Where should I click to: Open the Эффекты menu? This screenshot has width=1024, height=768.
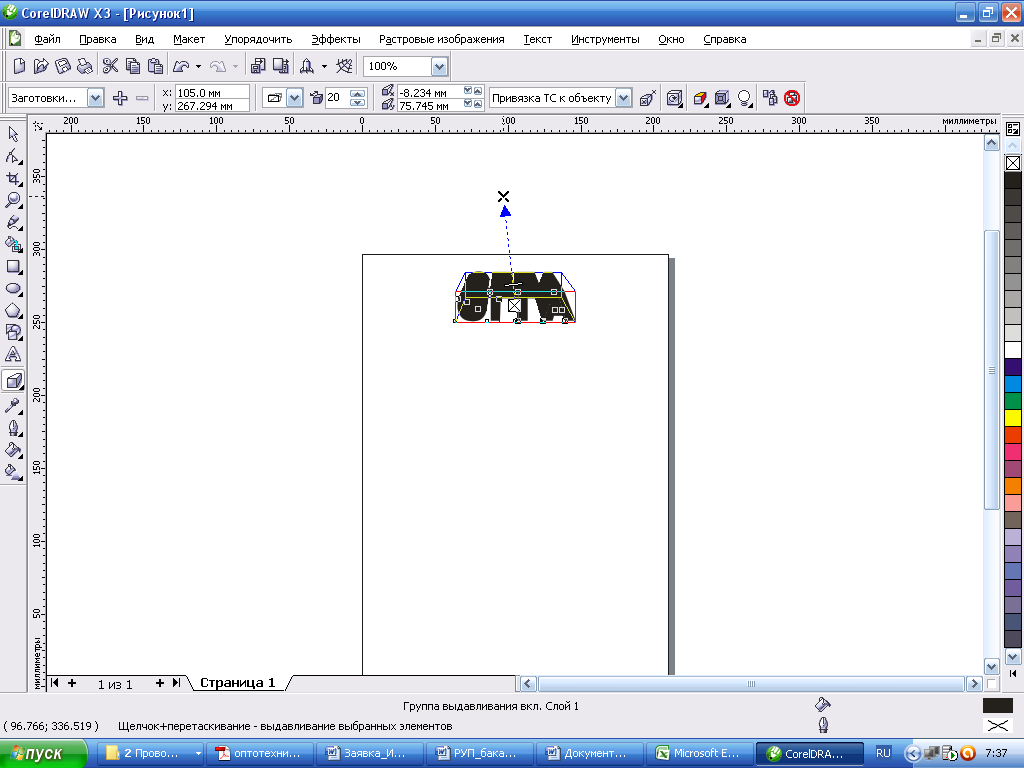(336, 39)
